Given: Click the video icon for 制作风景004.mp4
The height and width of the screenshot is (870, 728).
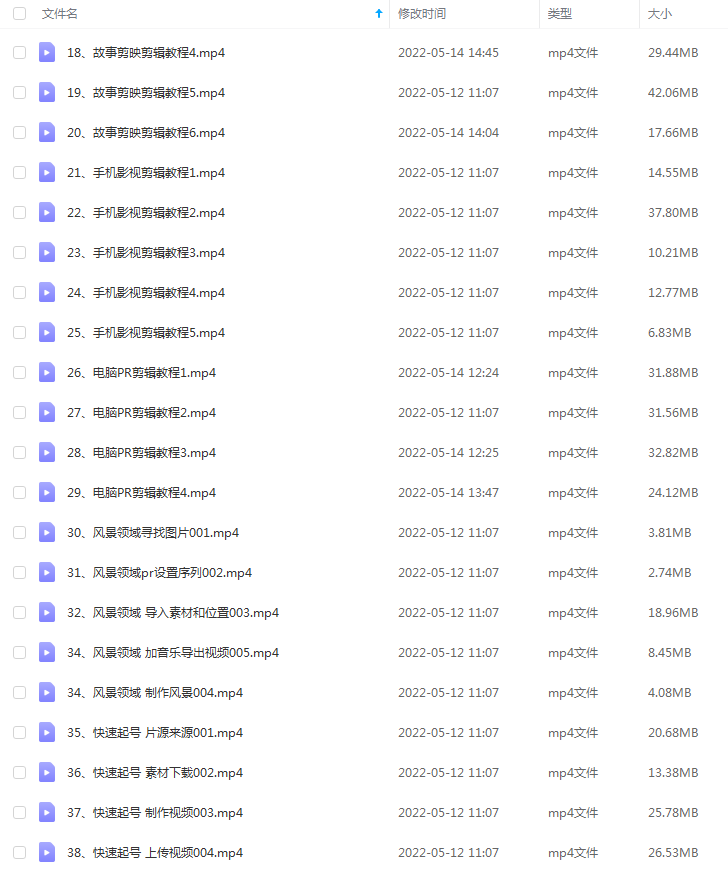Looking at the screenshot, I should pyautogui.click(x=47, y=692).
